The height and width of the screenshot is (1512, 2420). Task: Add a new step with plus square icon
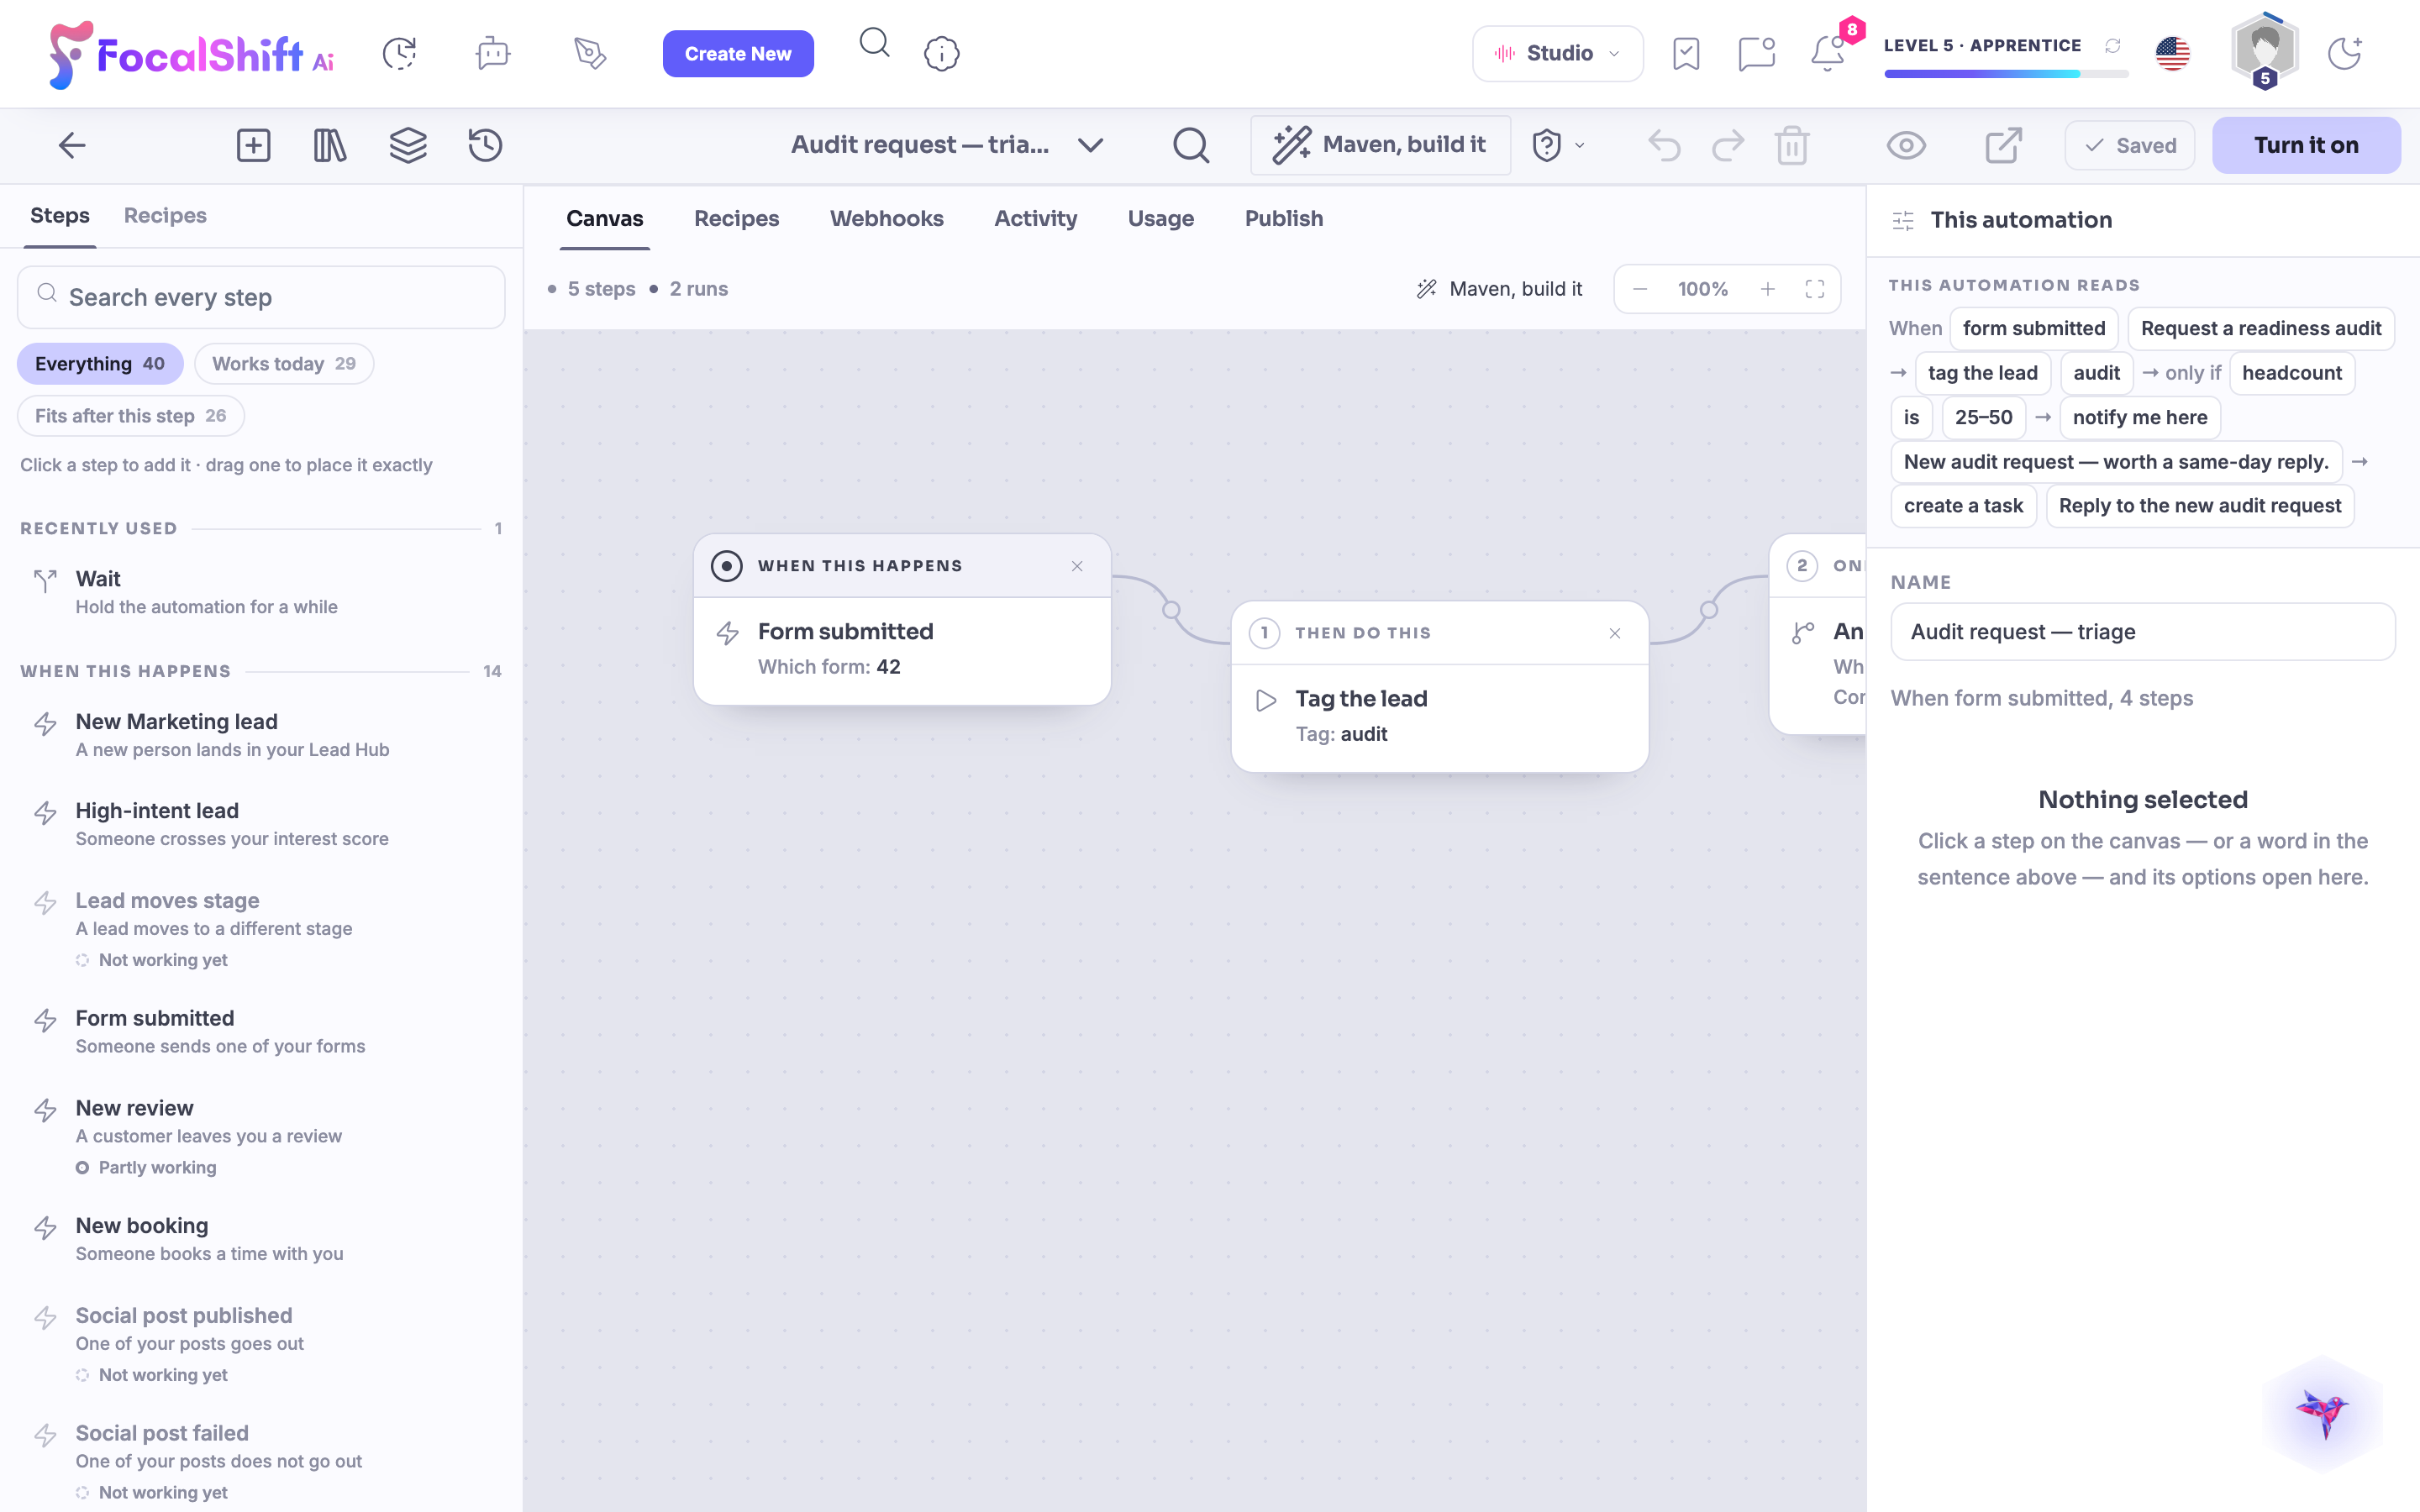pos(253,146)
